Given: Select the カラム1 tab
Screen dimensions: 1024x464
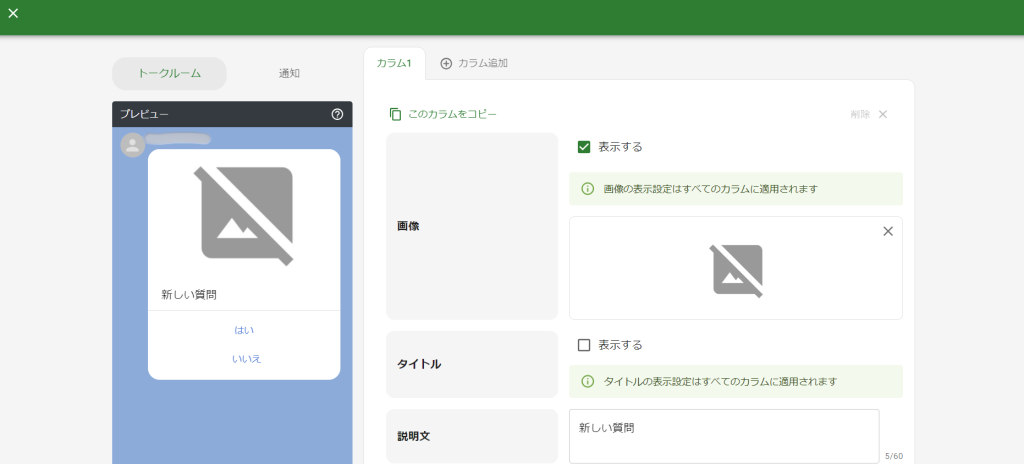Looking at the screenshot, I should coord(394,63).
